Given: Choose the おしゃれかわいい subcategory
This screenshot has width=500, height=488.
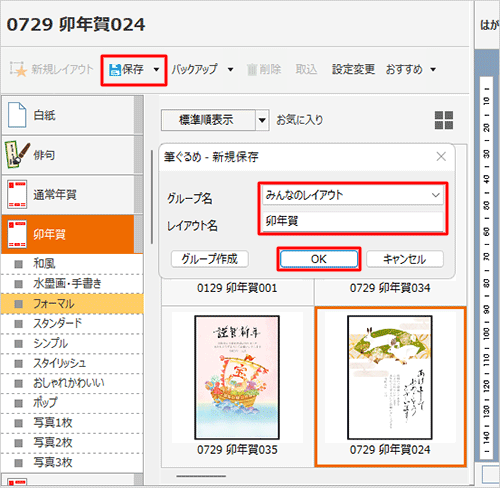Looking at the screenshot, I should [72, 383].
